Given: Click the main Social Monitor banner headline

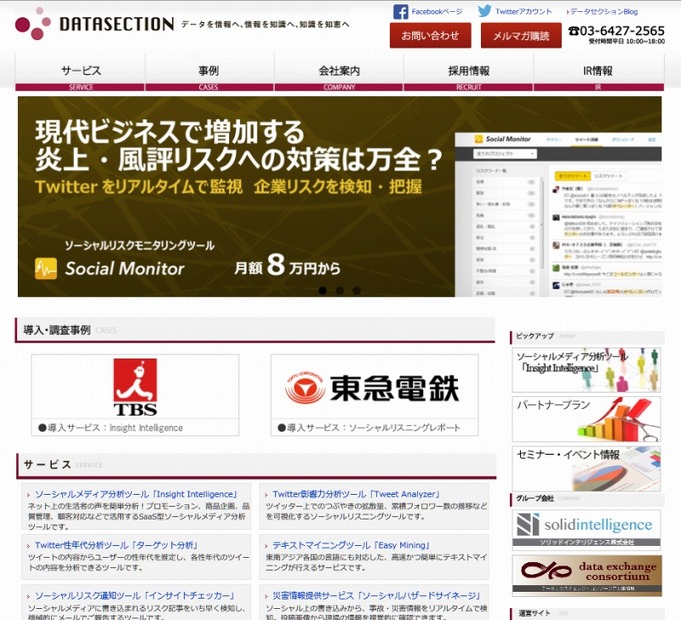Looking at the screenshot, I should pyautogui.click(x=239, y=145).
